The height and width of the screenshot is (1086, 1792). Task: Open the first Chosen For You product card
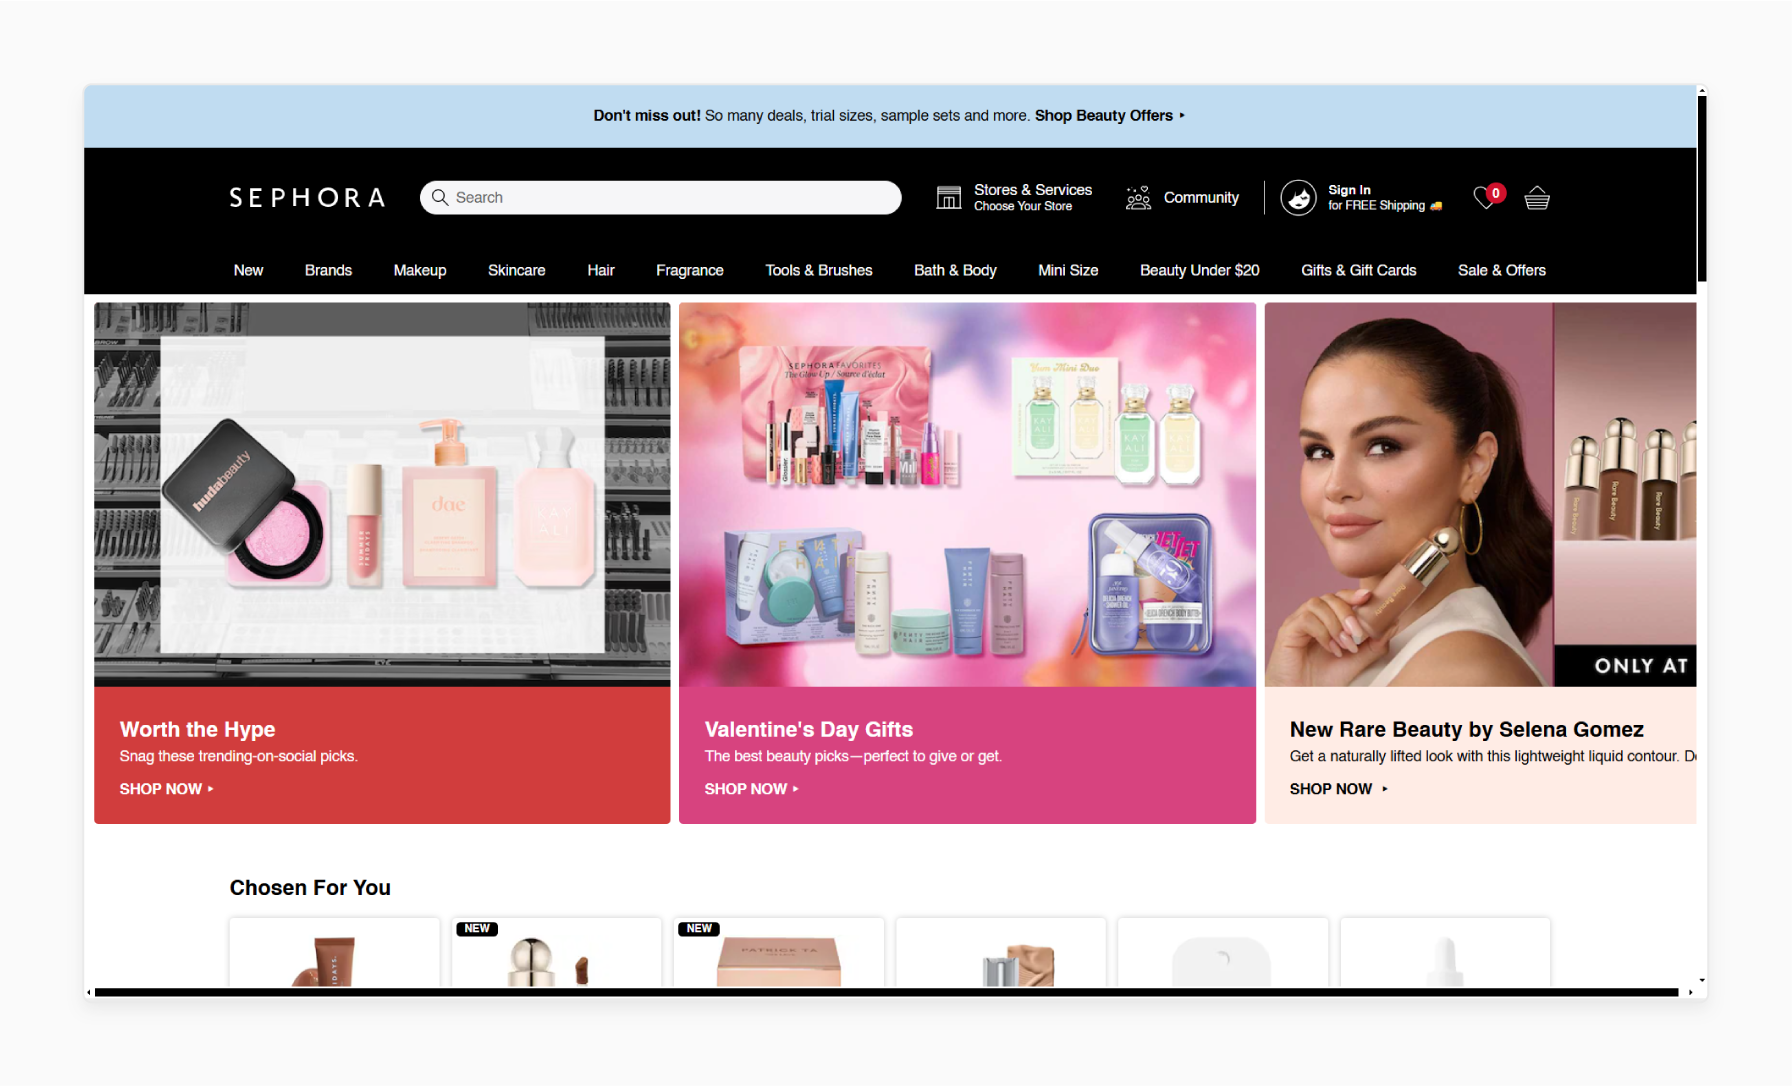pos(334,952)
